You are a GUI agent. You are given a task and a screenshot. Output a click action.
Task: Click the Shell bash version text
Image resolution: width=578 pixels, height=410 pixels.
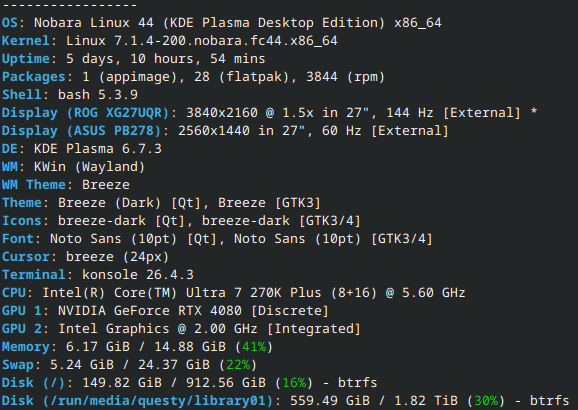point(98,95)
